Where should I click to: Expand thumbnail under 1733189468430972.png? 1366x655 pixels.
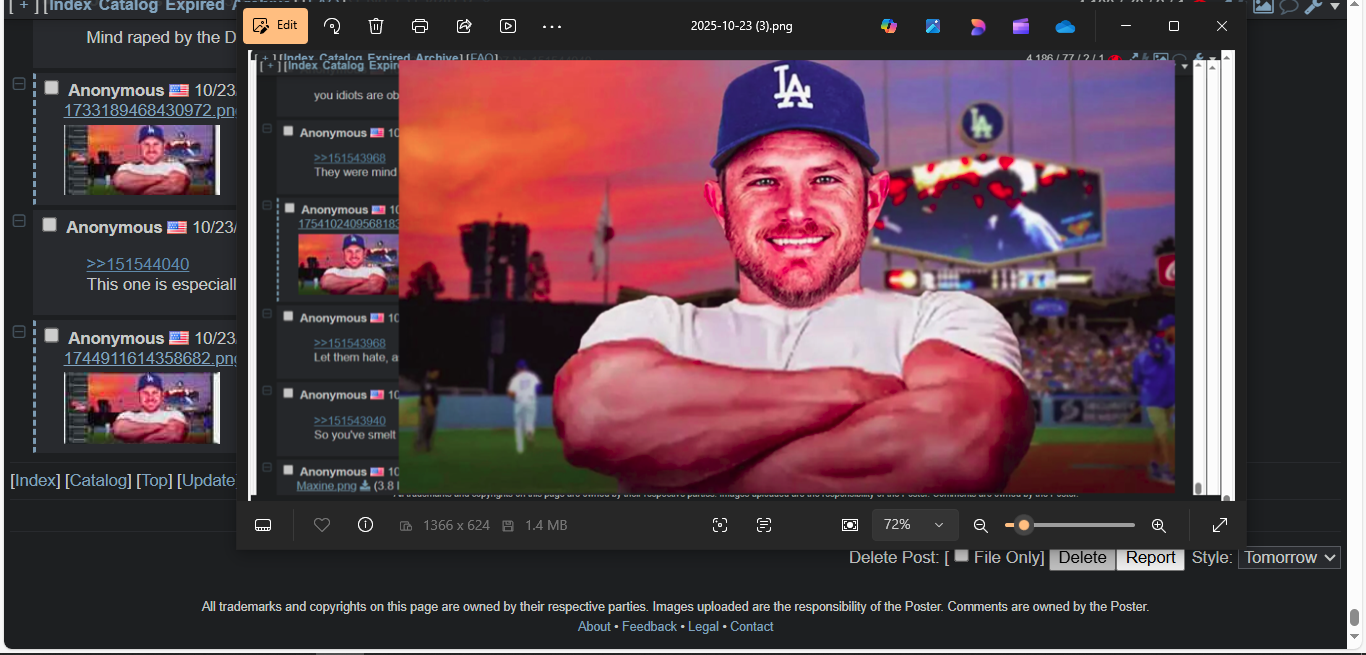141,160
